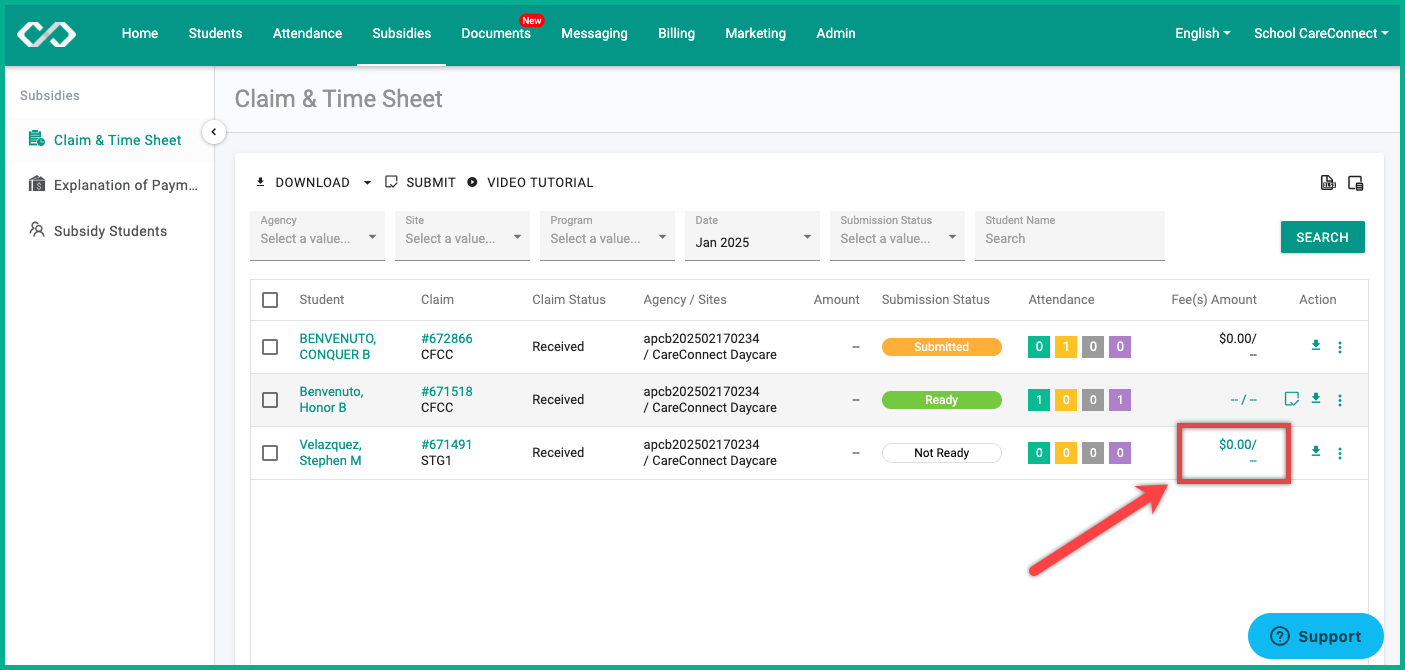1405x670 pixels.
Task: Toggle the select-all header checkbox
Action: [270, 300]
